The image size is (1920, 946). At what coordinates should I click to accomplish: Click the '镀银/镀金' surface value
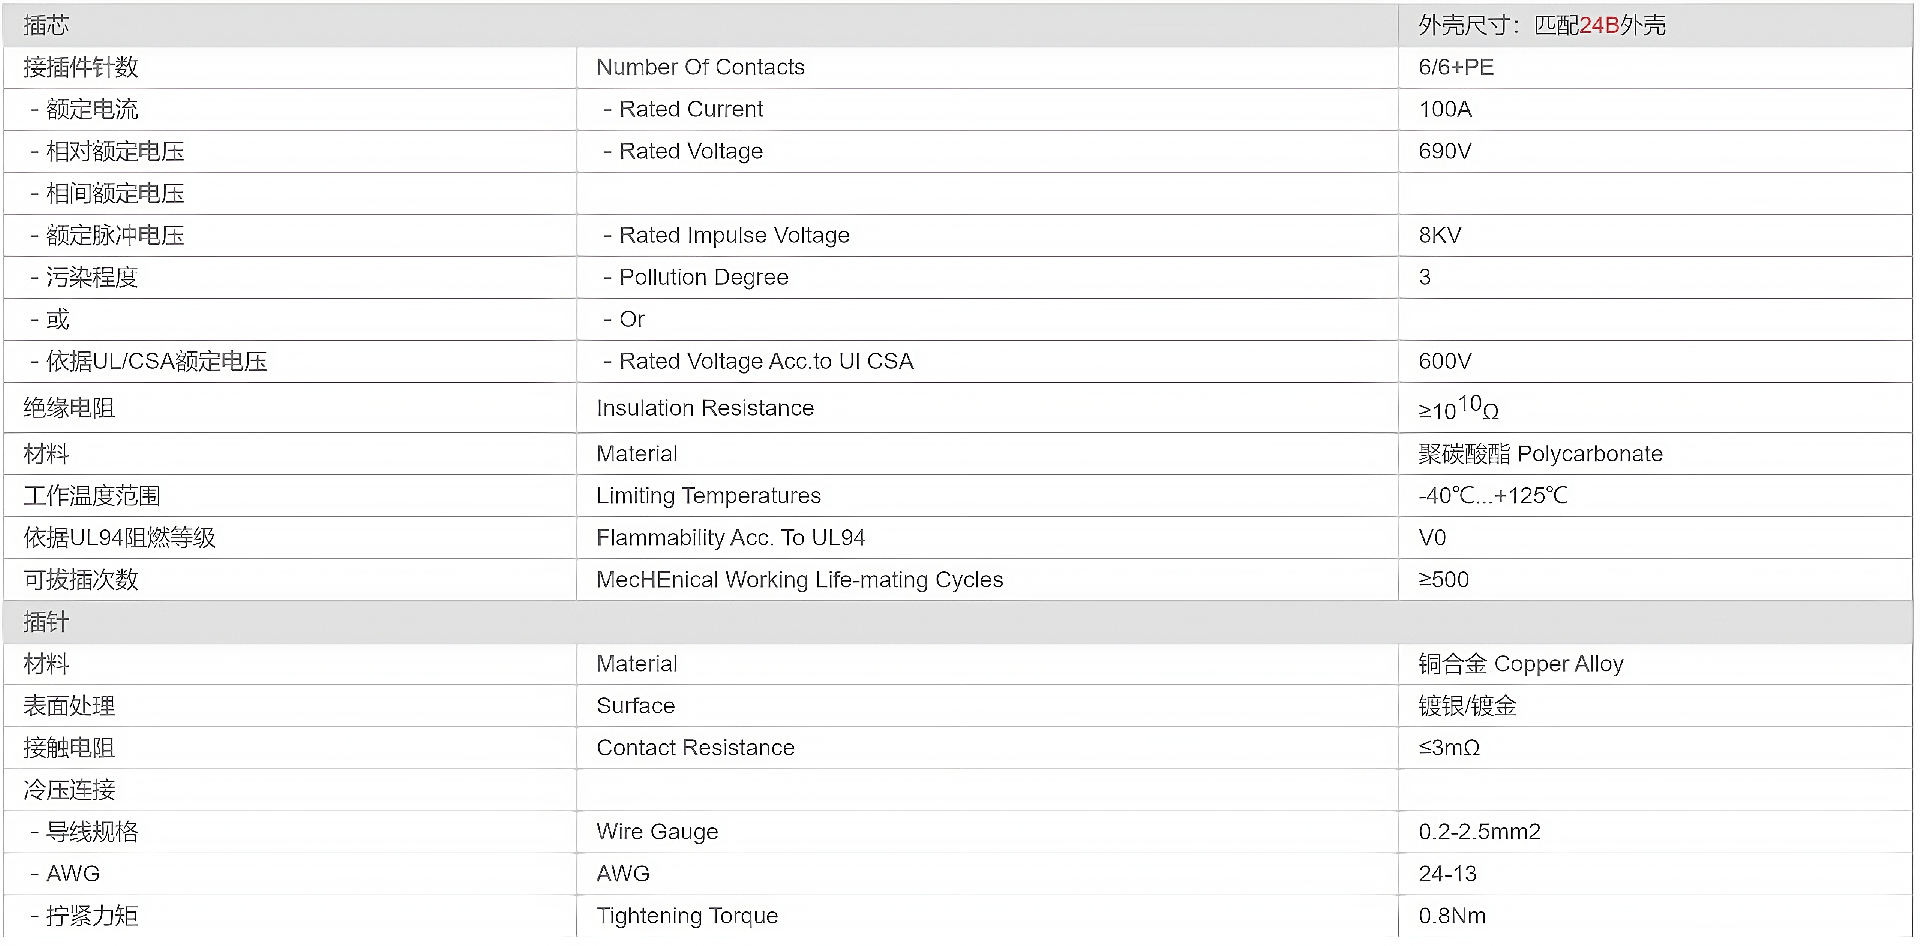(1467, 706)
